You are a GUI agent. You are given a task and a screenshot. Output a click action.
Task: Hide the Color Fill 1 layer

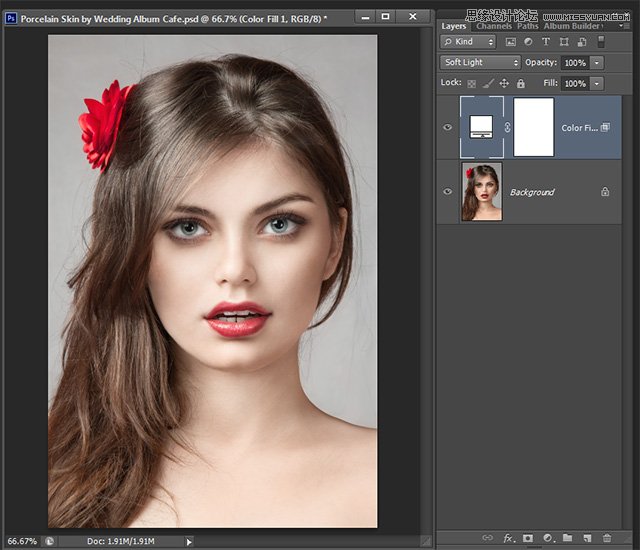pyautogui.click(x=447, y=127)
